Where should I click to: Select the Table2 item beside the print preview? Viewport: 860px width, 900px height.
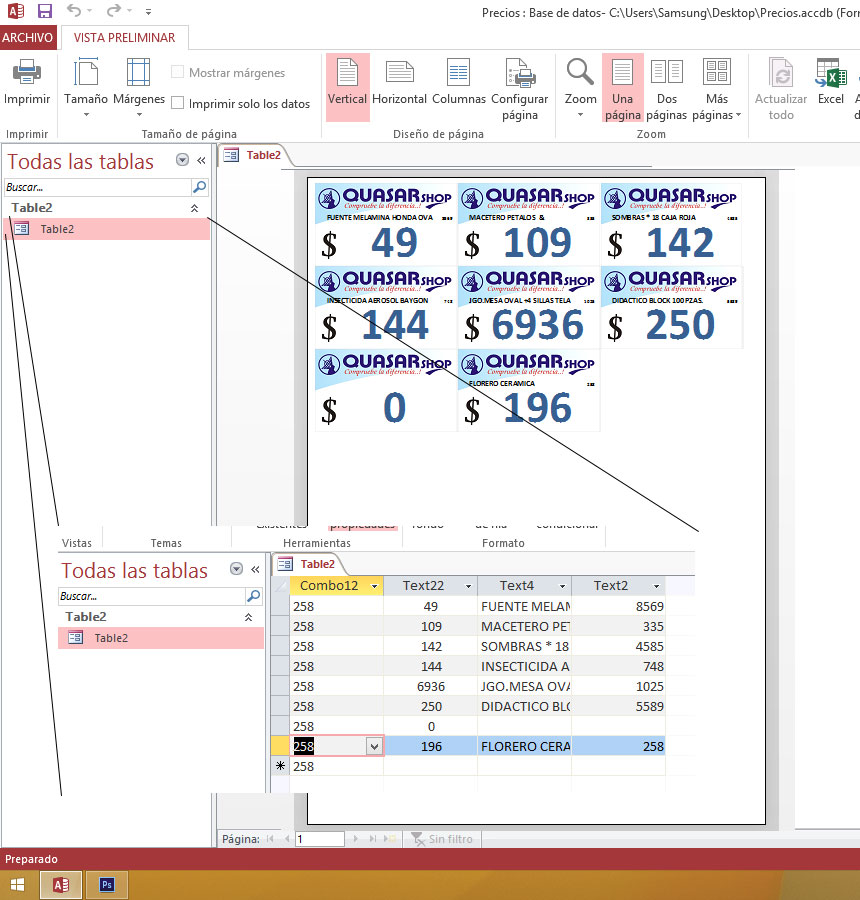click(107, 228)
